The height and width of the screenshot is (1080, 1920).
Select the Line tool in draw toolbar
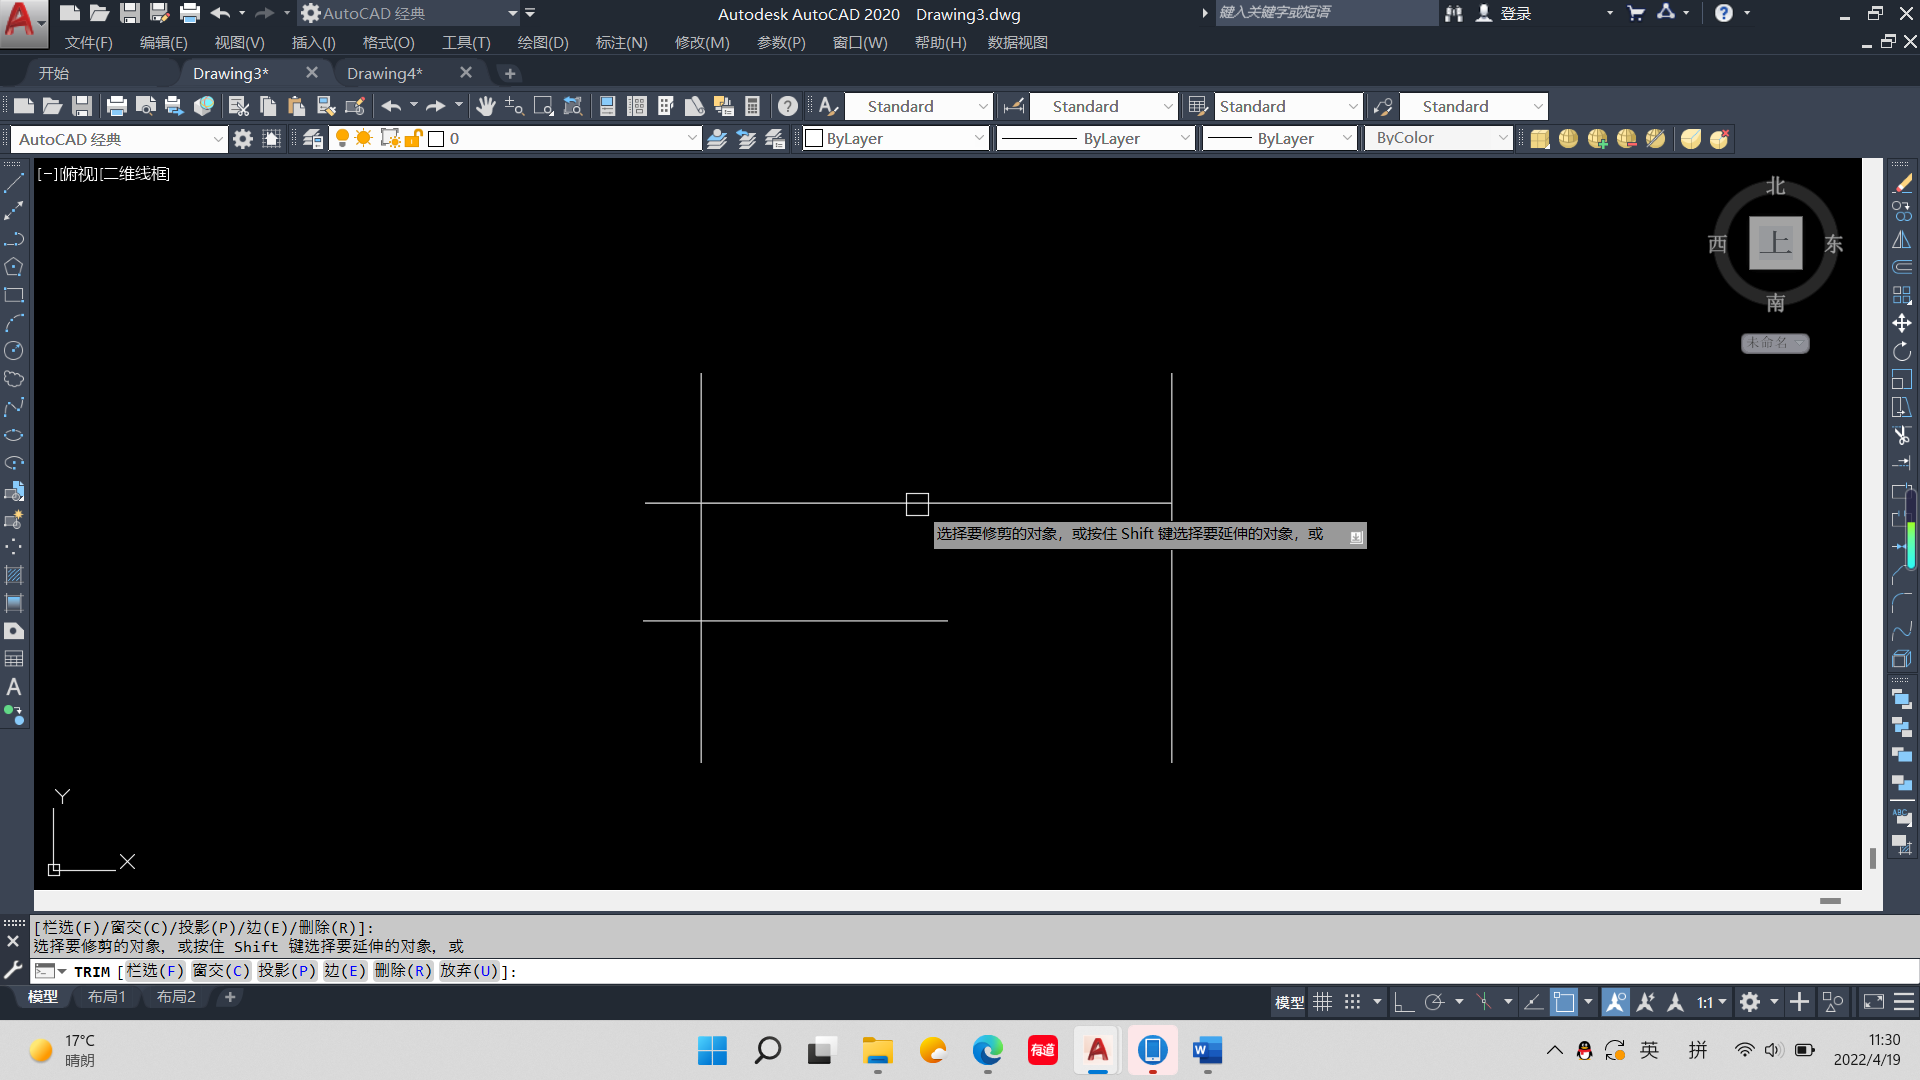[14, 183]
